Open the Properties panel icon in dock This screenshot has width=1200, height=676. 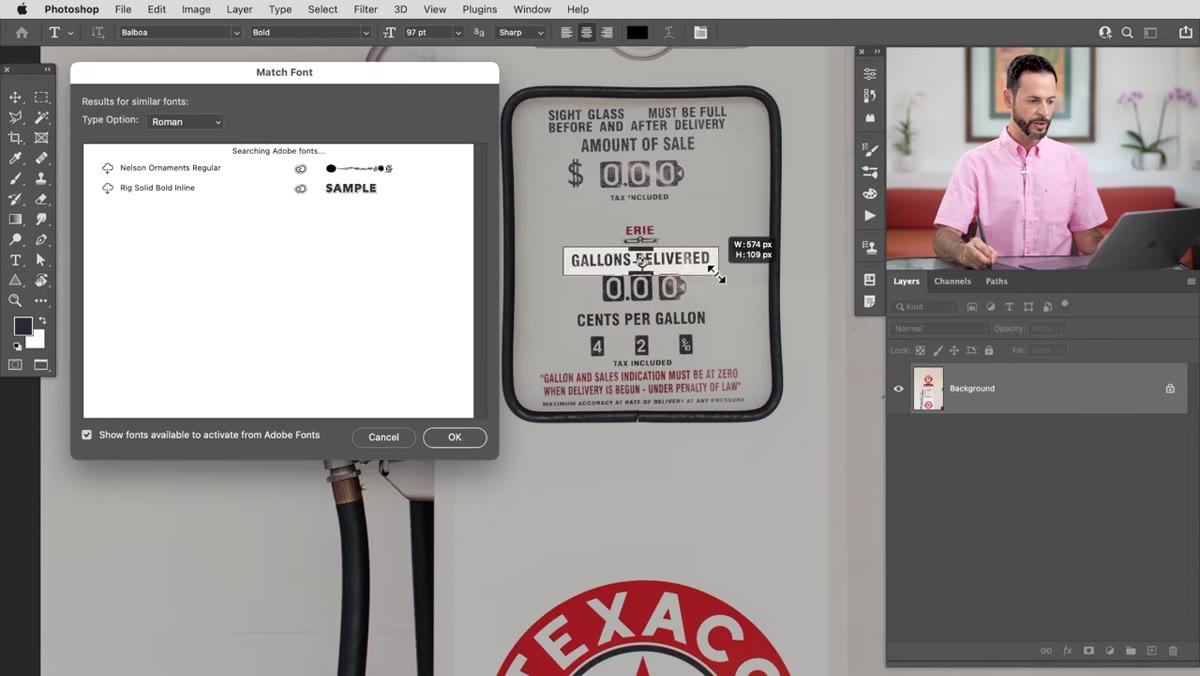[870, 74]
